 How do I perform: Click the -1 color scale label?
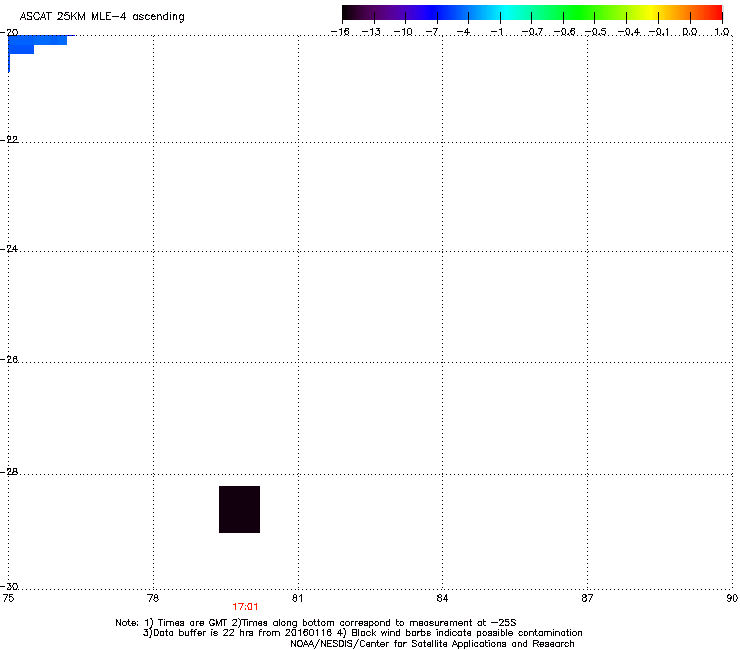coord(497,32)
